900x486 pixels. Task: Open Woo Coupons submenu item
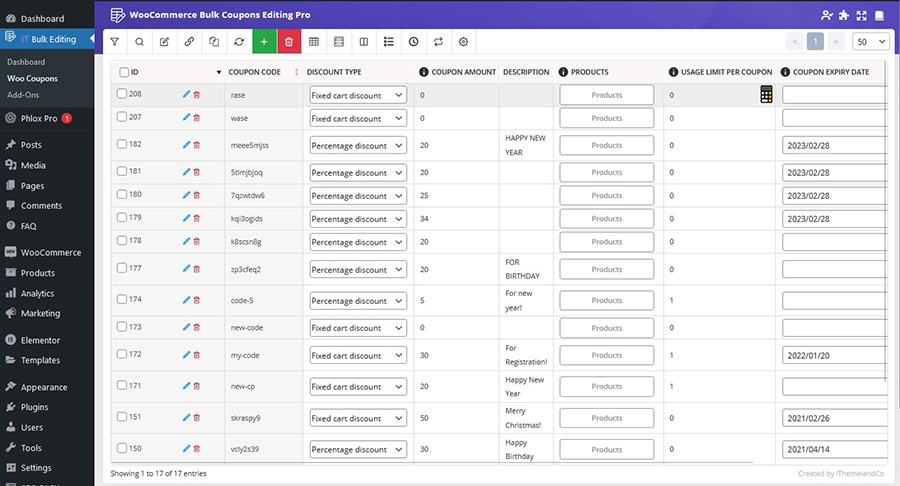pos(32,79)
